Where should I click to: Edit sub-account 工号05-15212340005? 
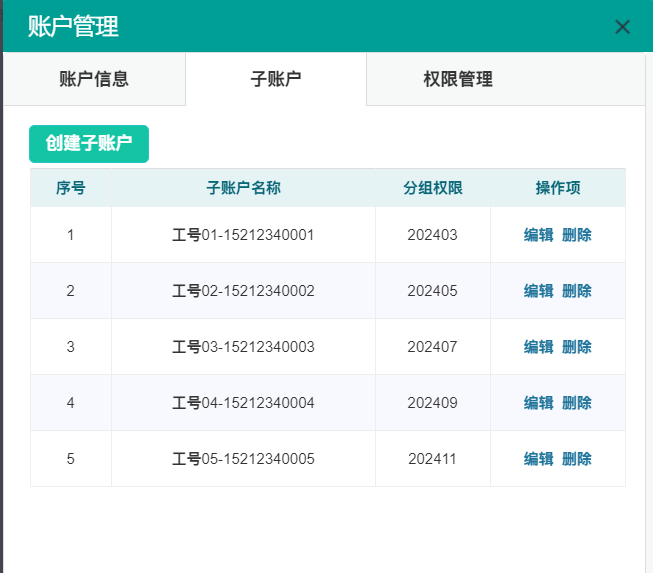pyautogui.click(x=538, y=459)
